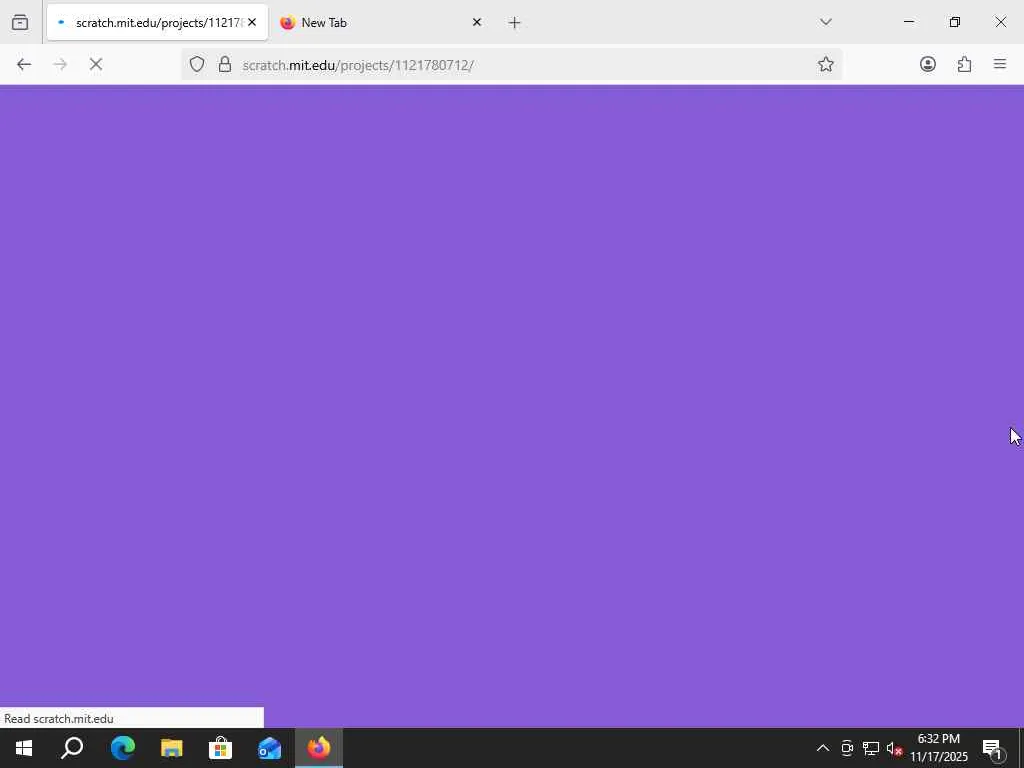The image size is (1024, 768).
Task: Open the network status tray icon
Action: [871, 748]
